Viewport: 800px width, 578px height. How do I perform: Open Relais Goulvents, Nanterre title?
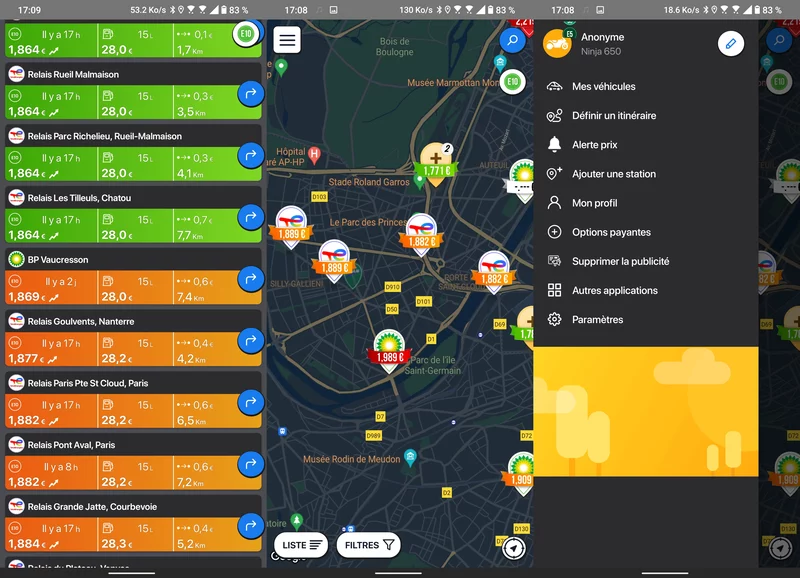coord(81,321)
